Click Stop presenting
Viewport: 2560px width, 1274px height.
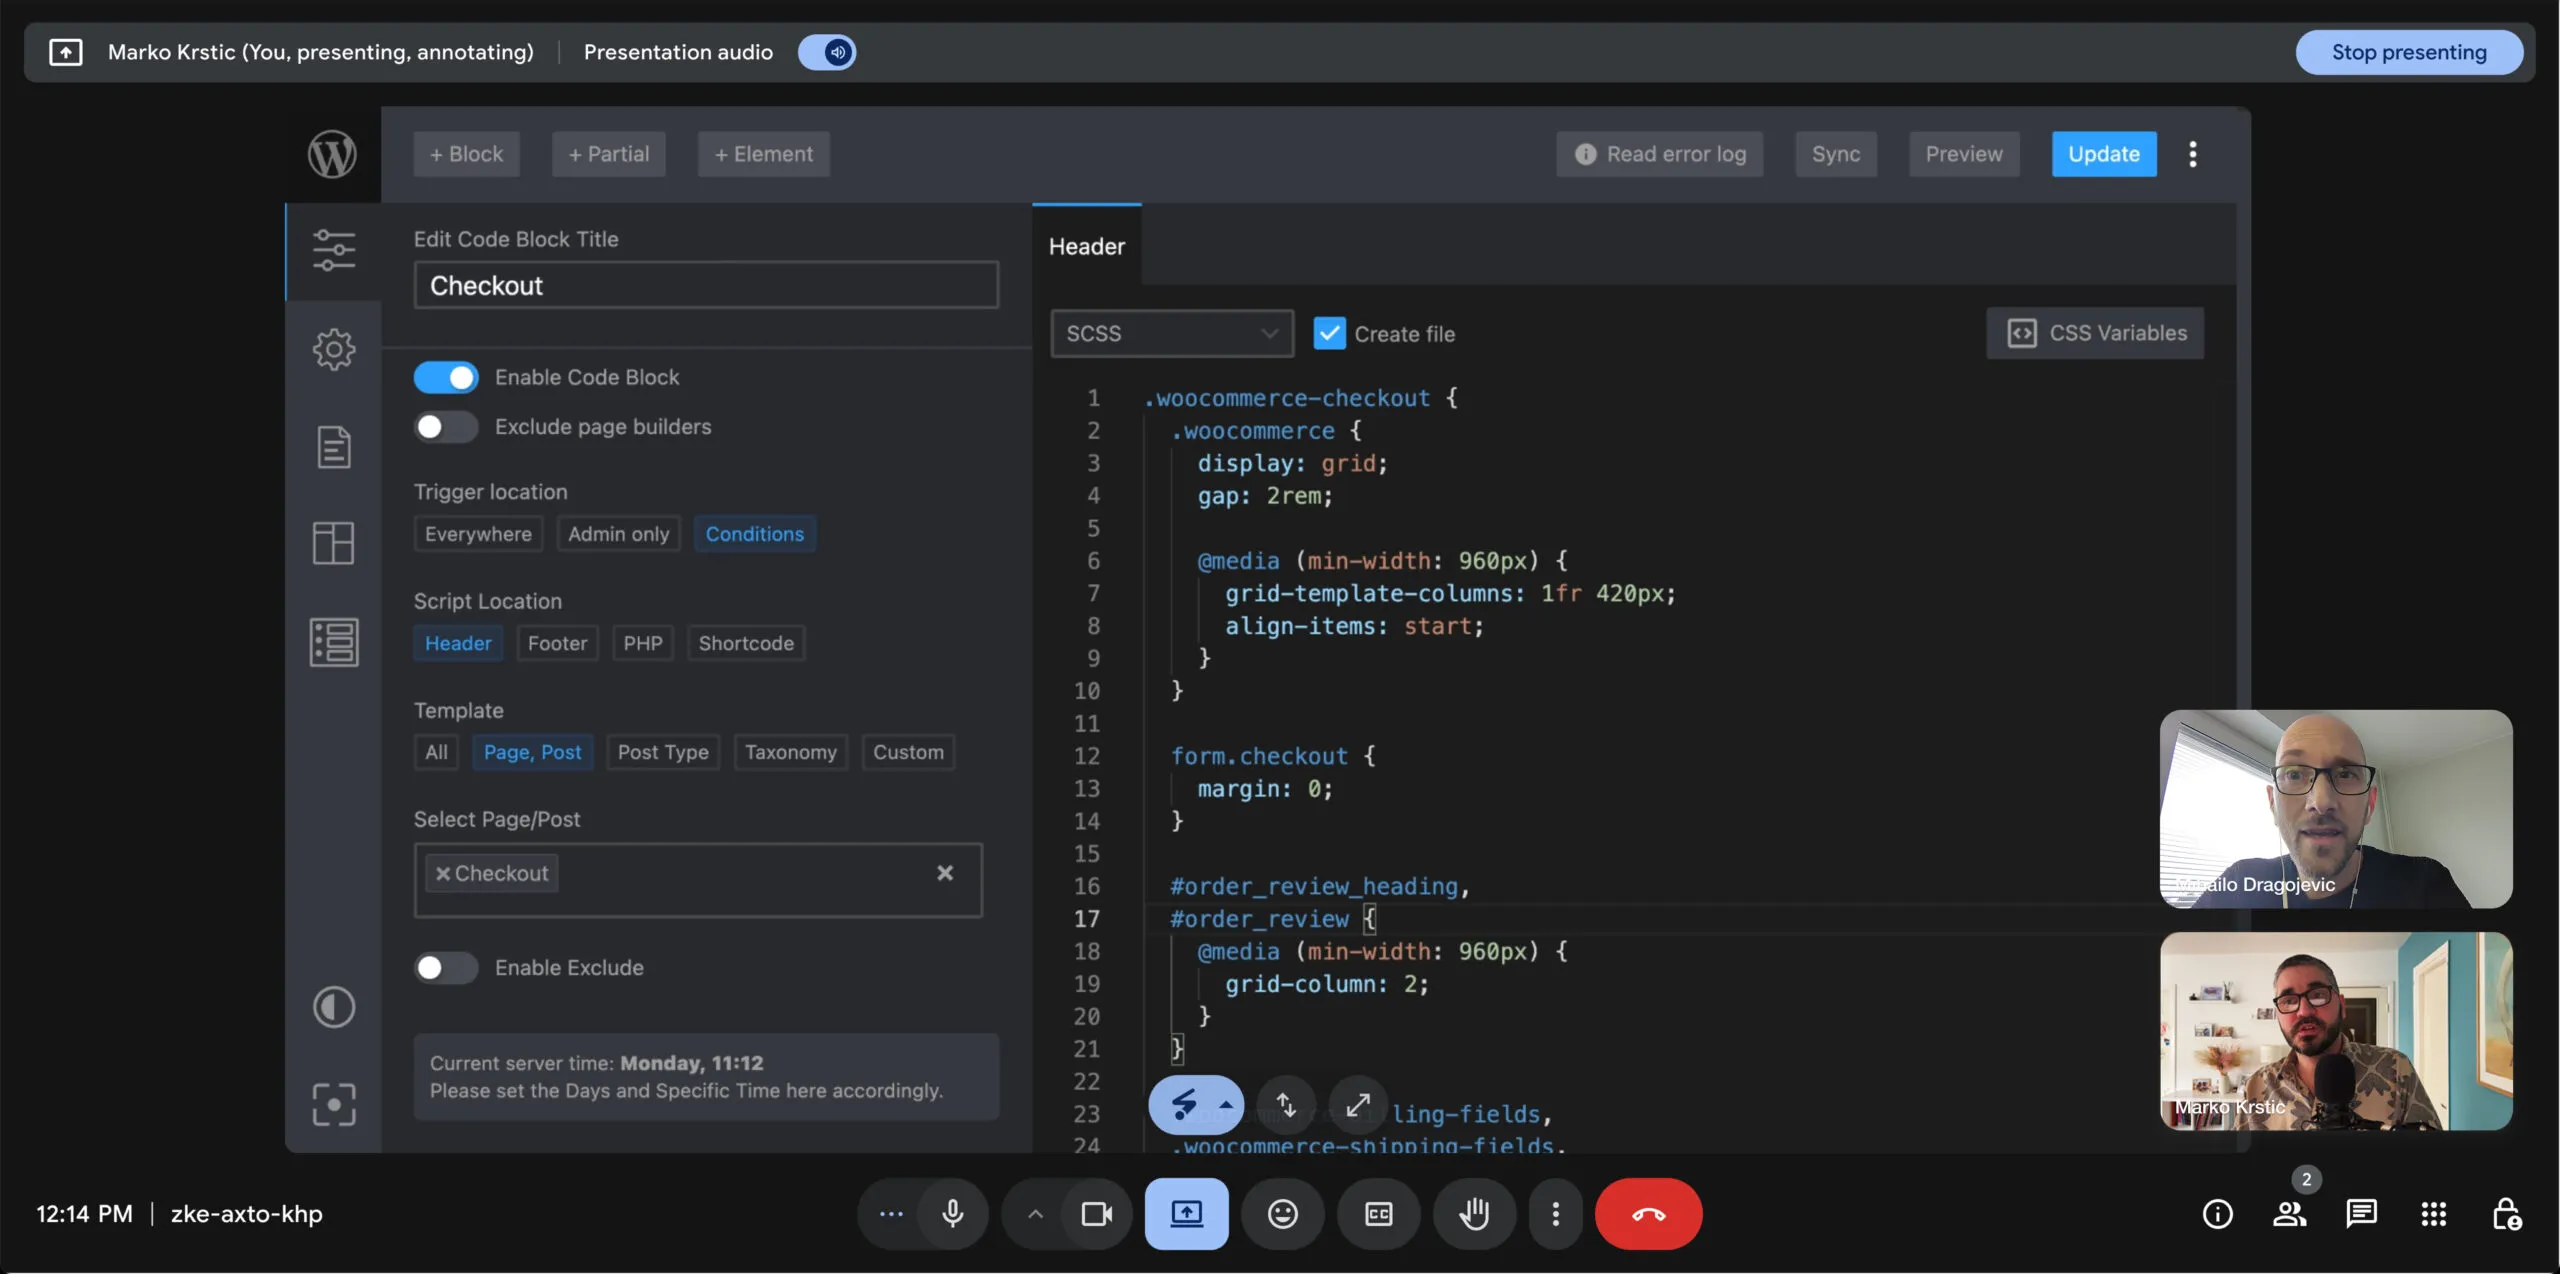click(2408, 52)
